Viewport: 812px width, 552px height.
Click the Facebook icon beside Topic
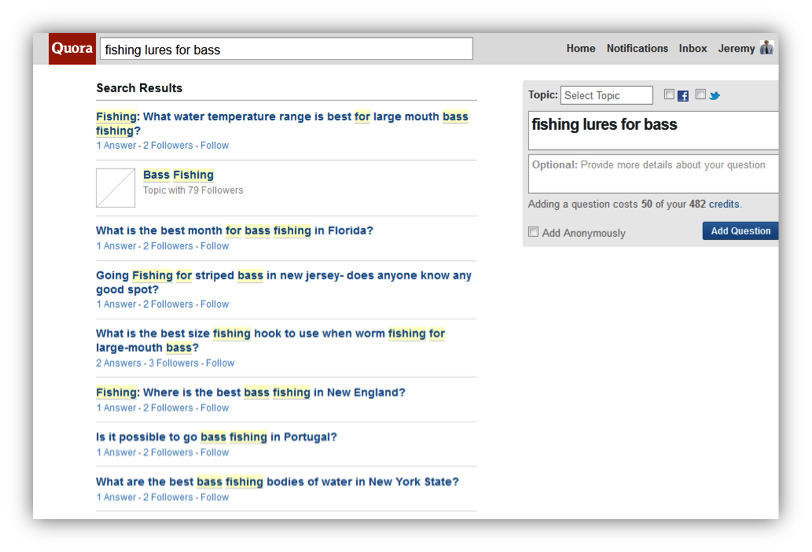[x=683, y=96]
